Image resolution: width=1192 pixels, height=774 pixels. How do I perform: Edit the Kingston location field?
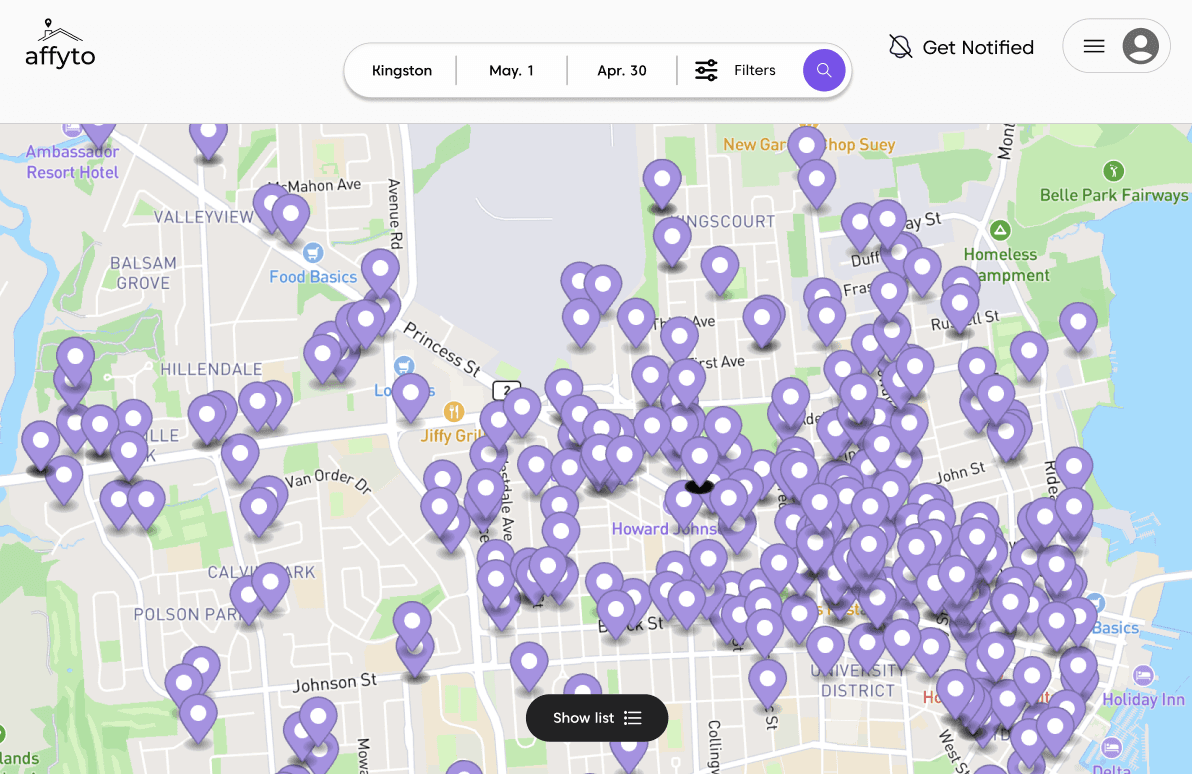coord(401,70)
